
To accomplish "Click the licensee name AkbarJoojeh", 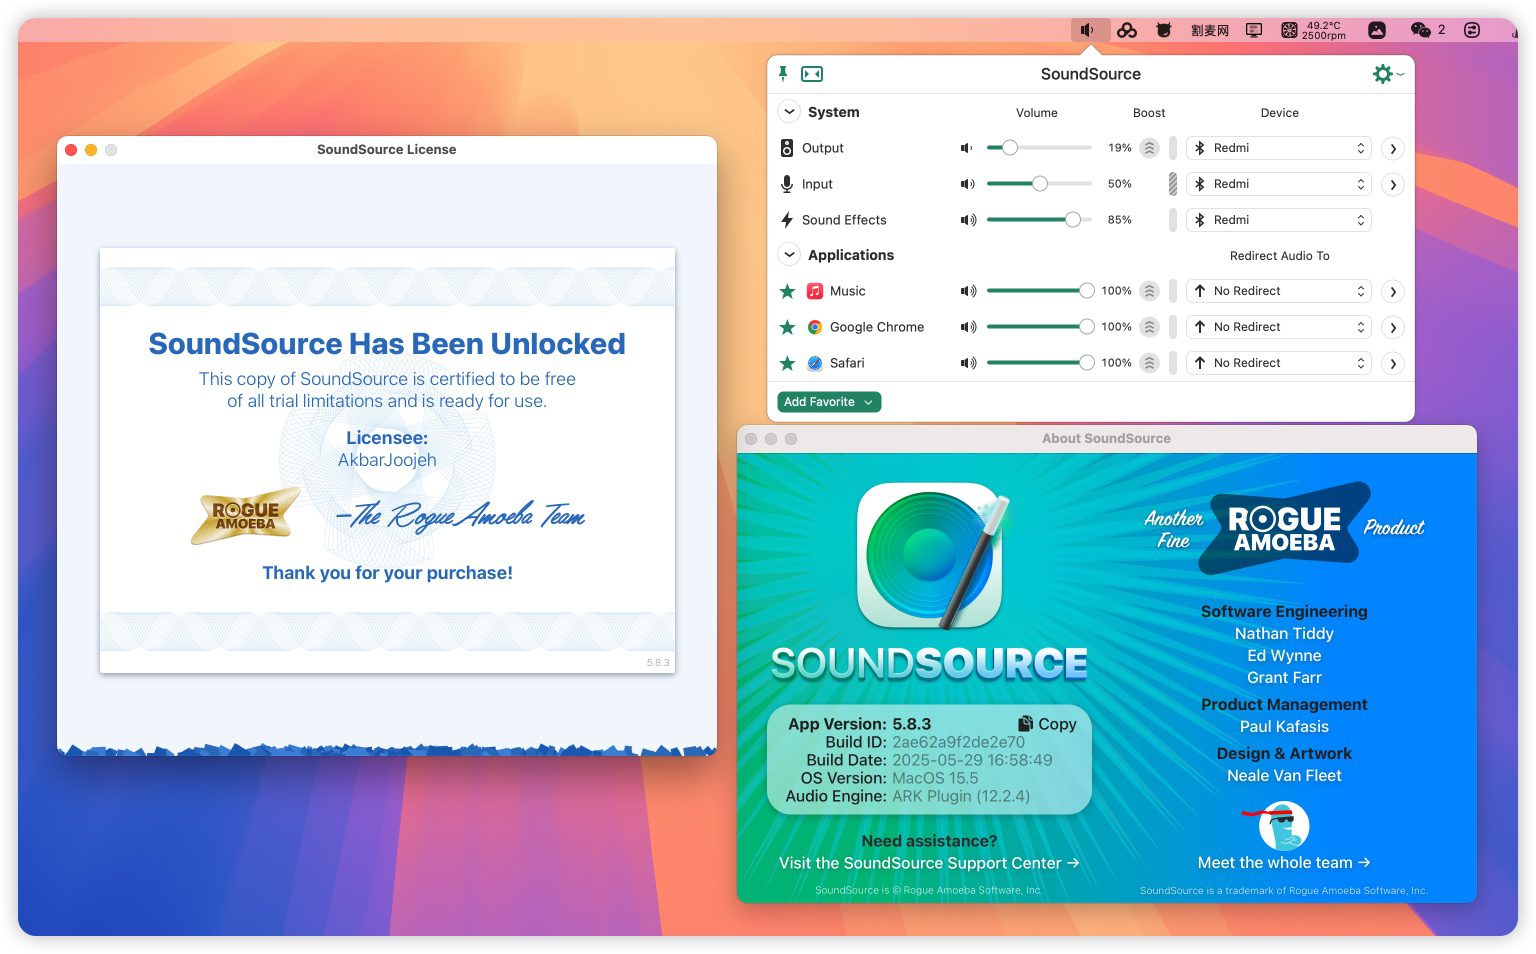I will [387, 460].
